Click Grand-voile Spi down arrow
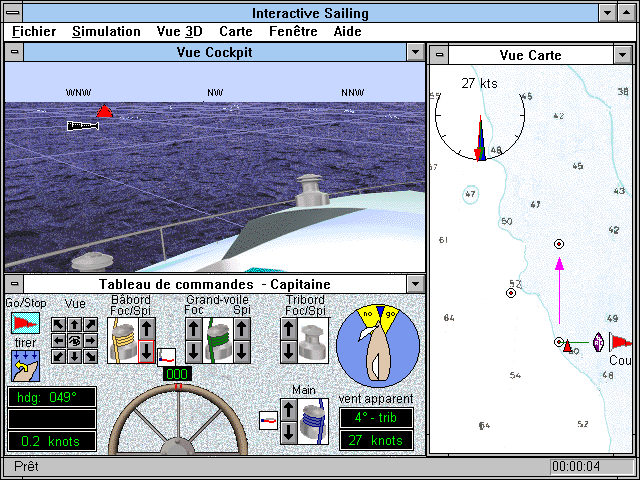The width and height of the screenshot is (640, 480). pyautogui.click(x=242, y=352)
